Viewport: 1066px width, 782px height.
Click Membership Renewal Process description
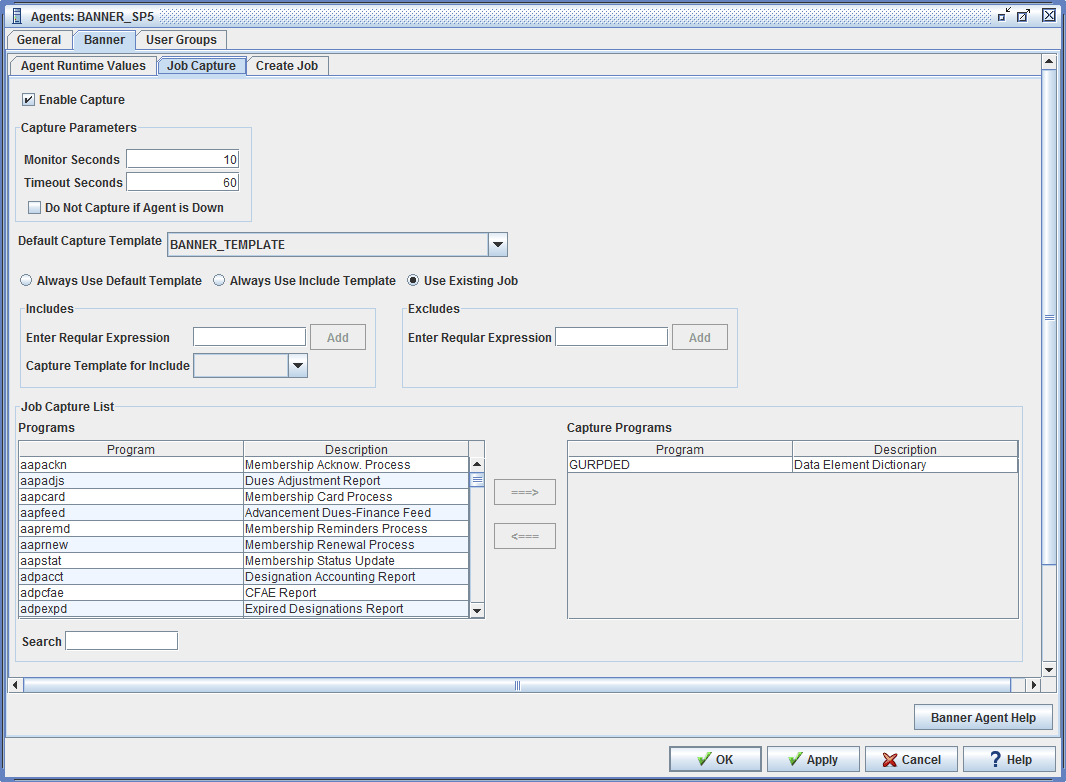coord(356,545)
